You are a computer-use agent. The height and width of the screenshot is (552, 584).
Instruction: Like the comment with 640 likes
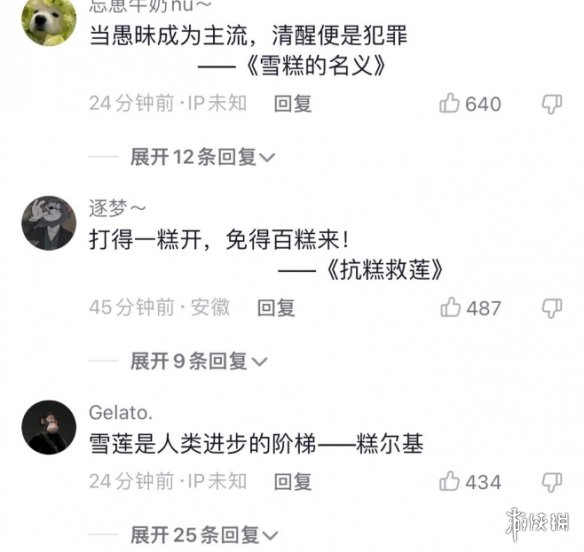(449, 103)
